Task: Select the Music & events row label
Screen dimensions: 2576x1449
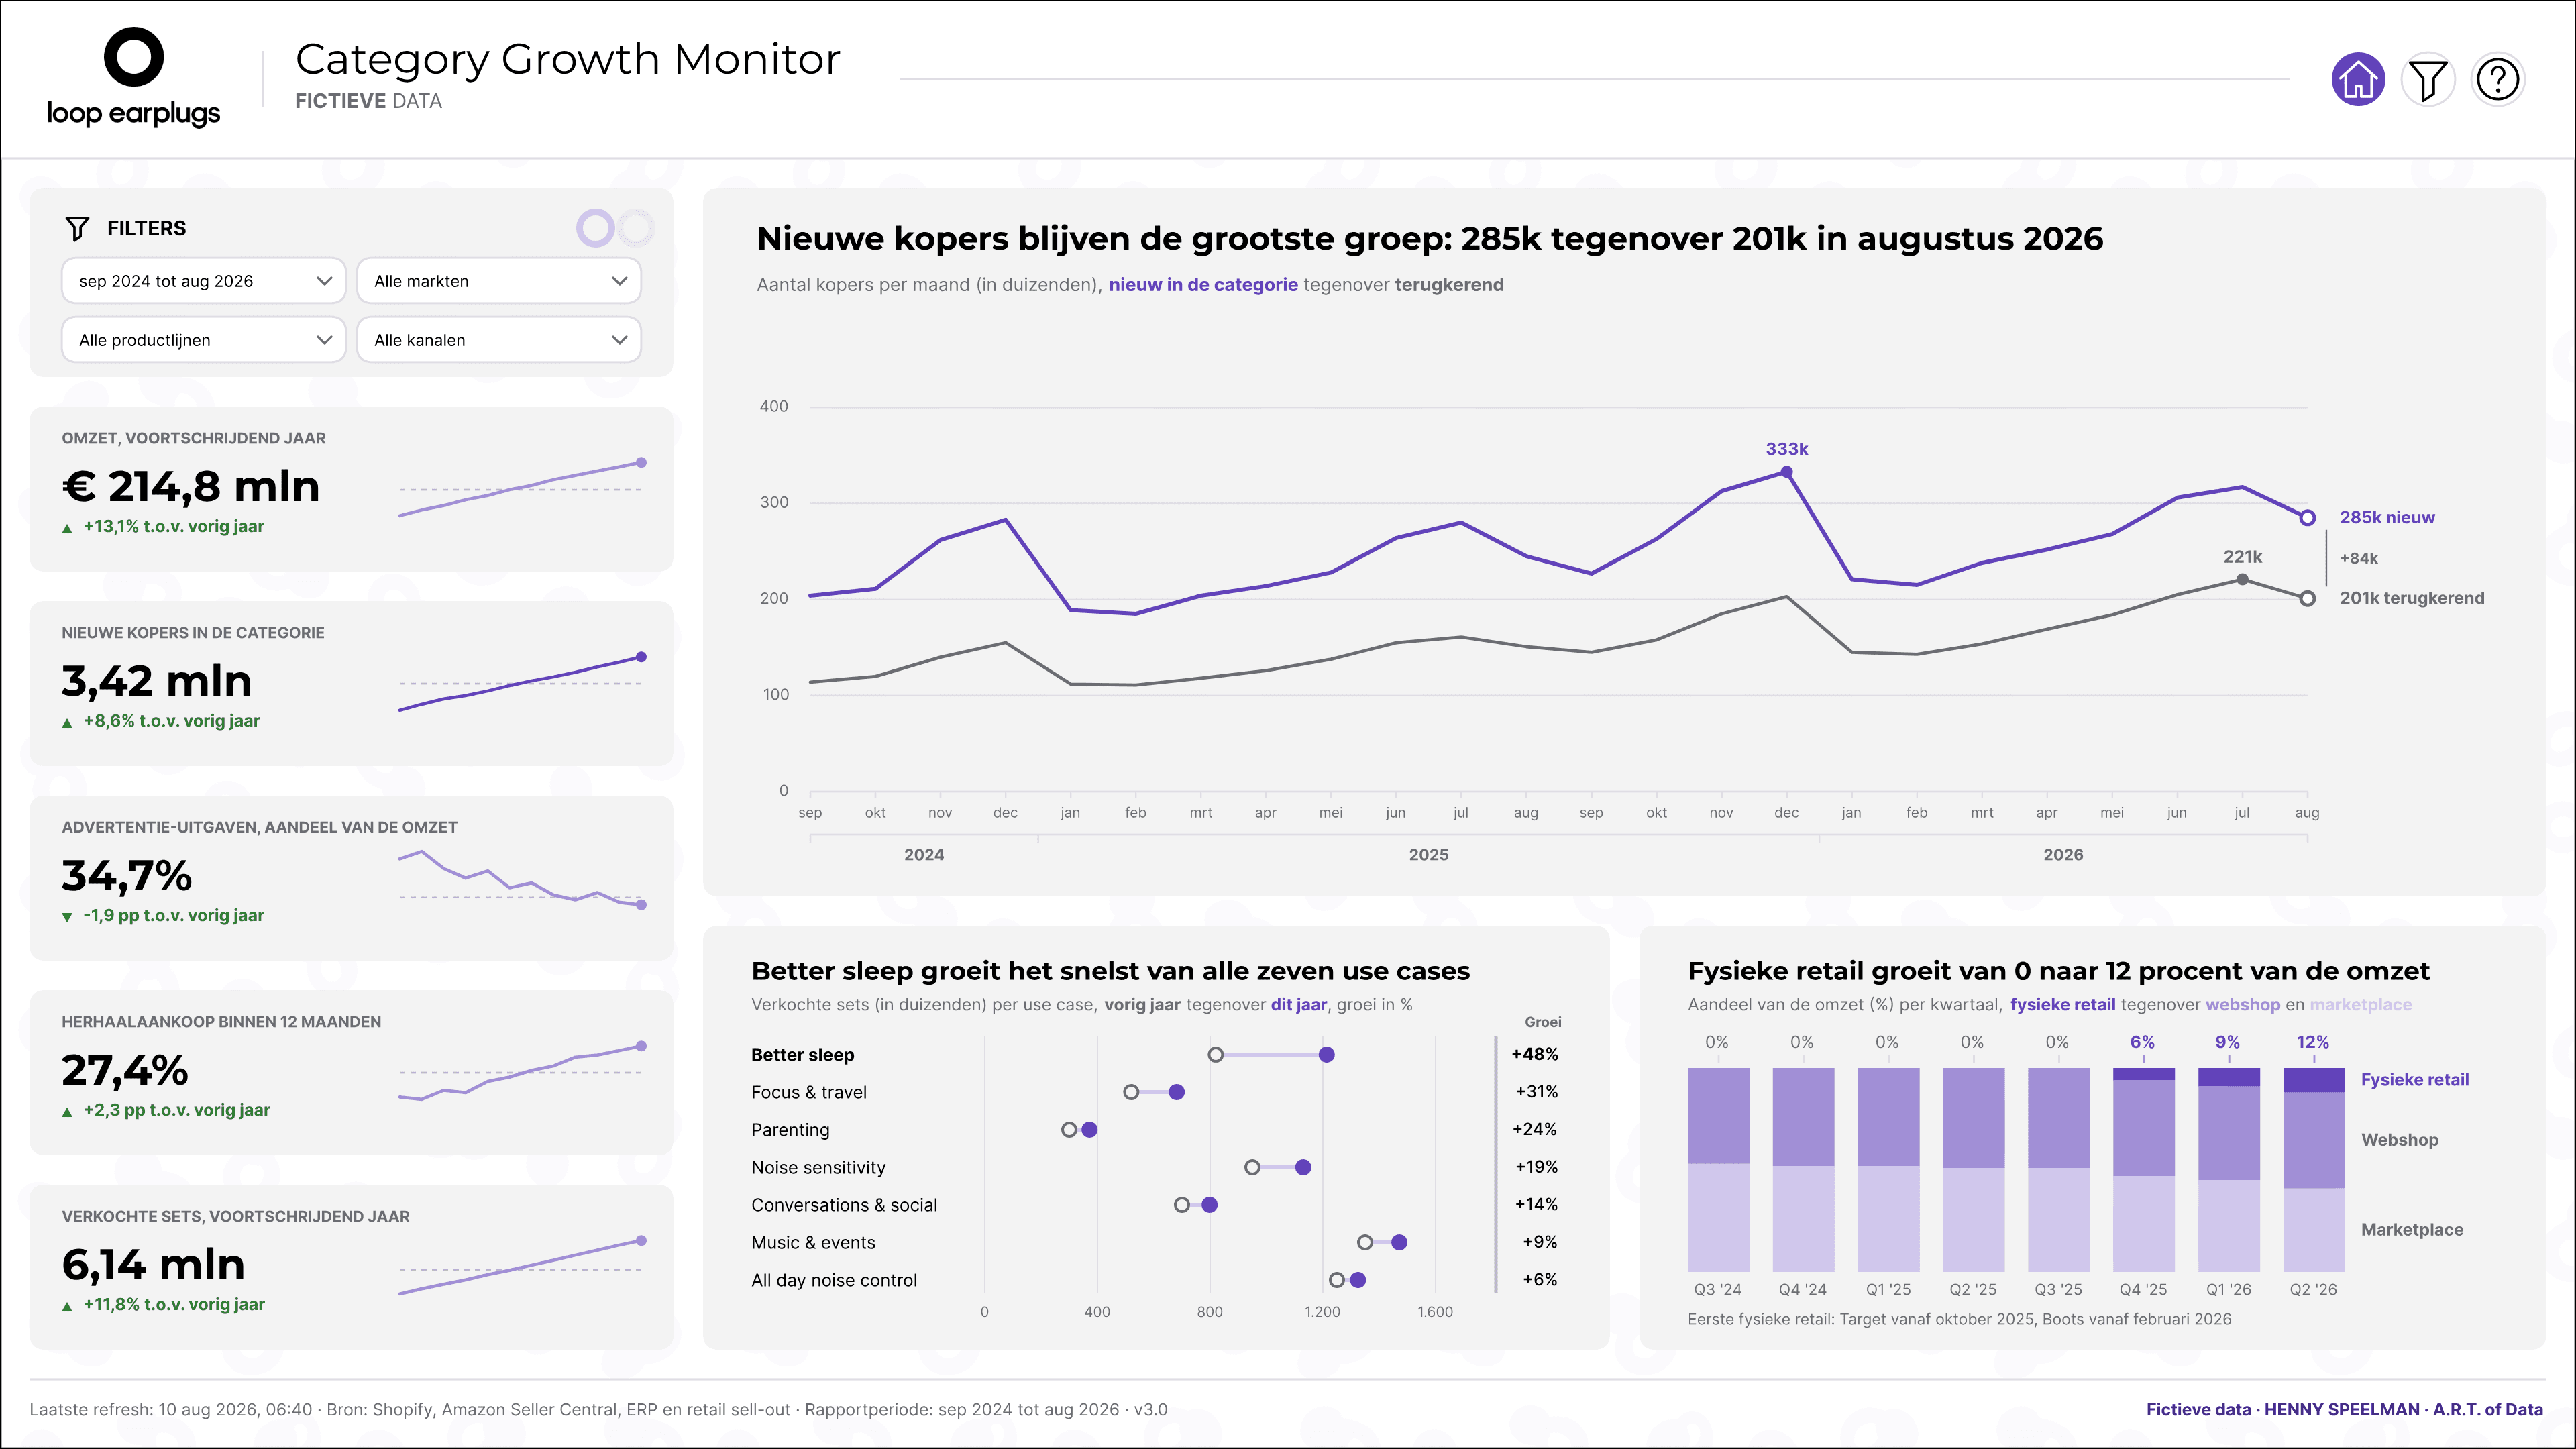Action: (x=813, y=1242)
